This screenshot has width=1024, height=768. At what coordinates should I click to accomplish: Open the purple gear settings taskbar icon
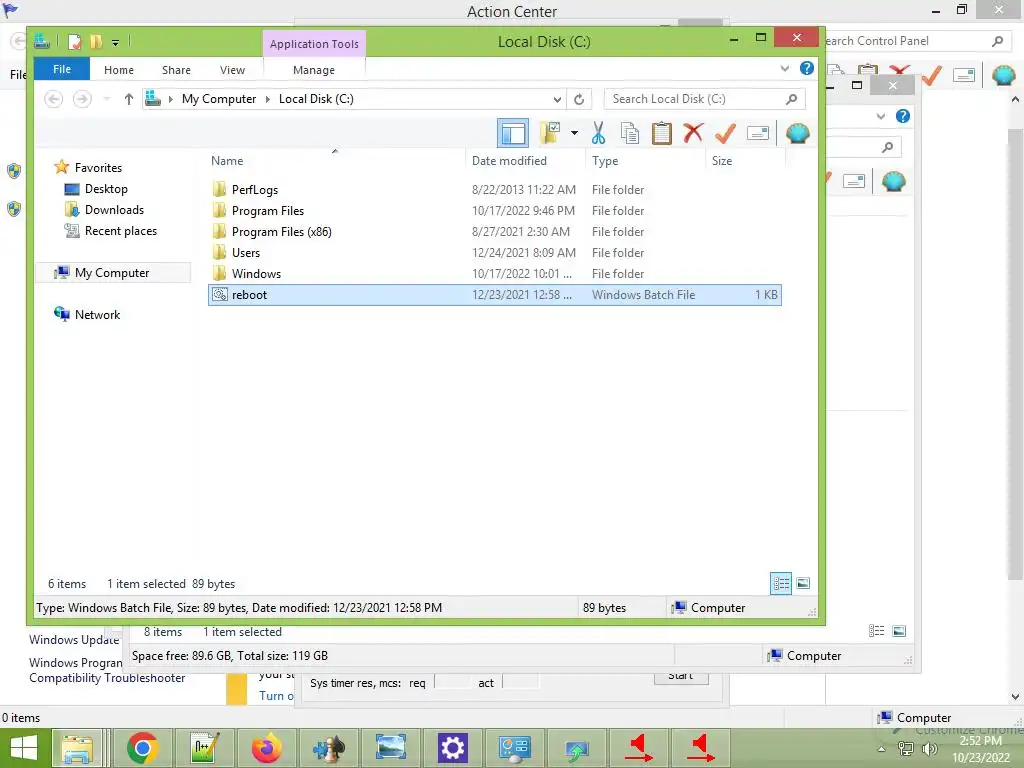pyautogui.click(x=453, y=748)
